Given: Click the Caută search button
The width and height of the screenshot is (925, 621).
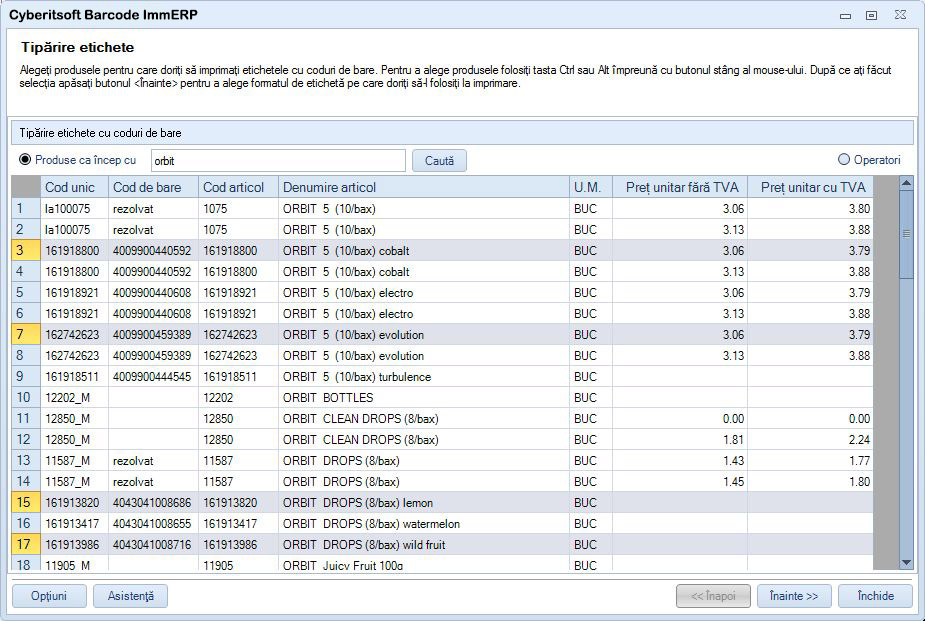Looking at the screenshot, I should point(439,160).
